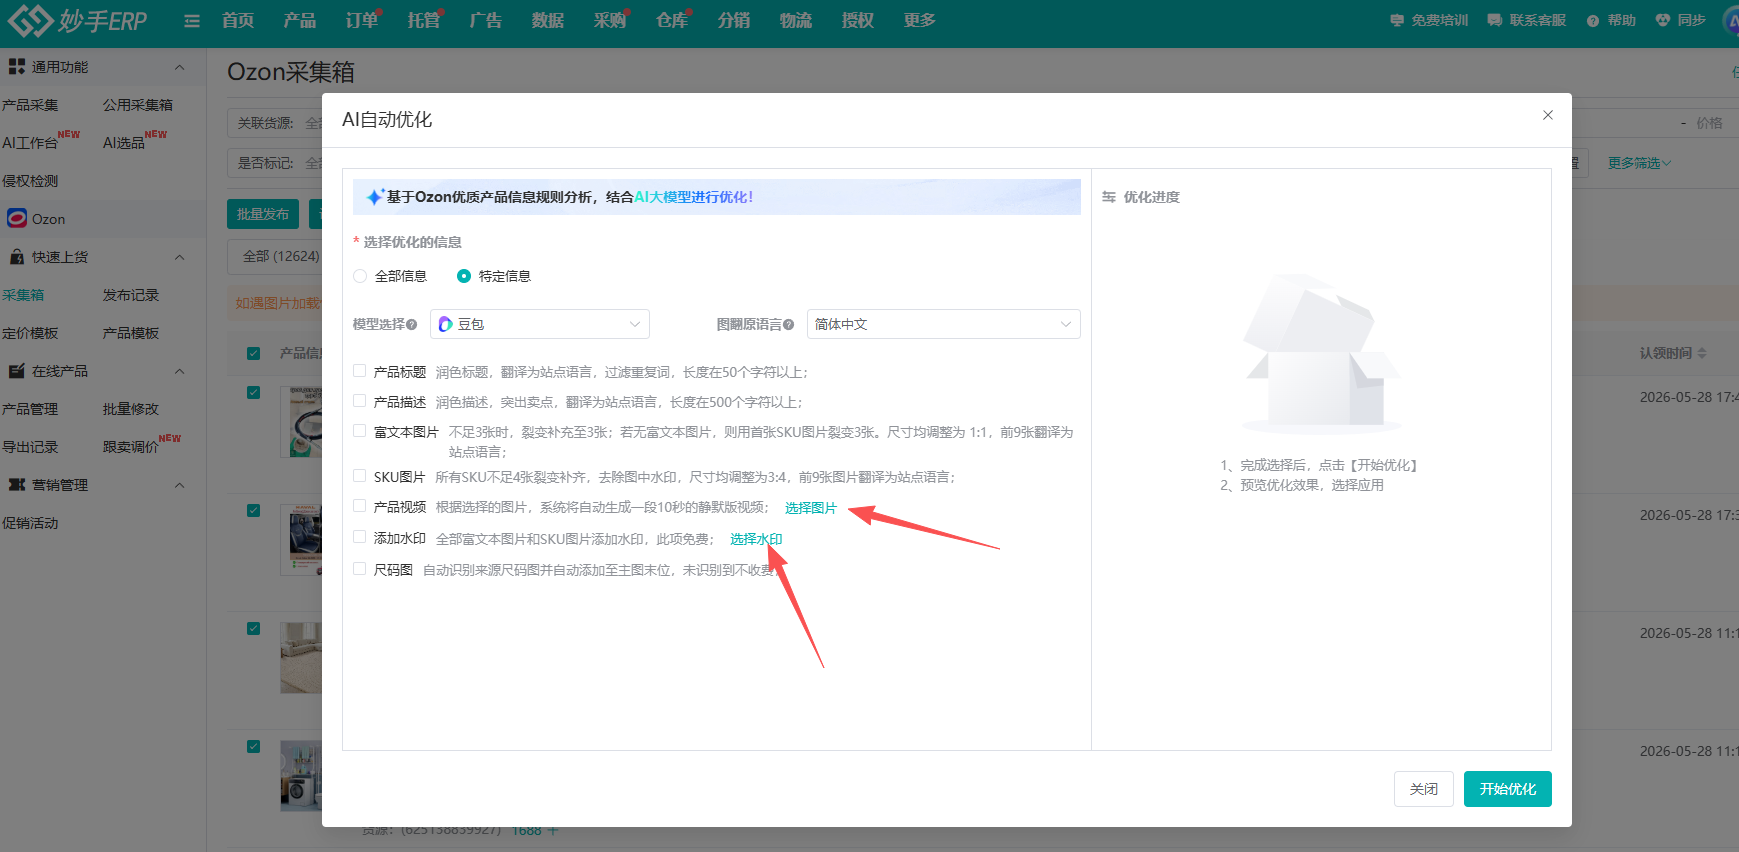Image resolution: width=1739 pixels, height=852 pixels.
Task: Click the 免费培训 icon in header
Action: coord(1397,20)
